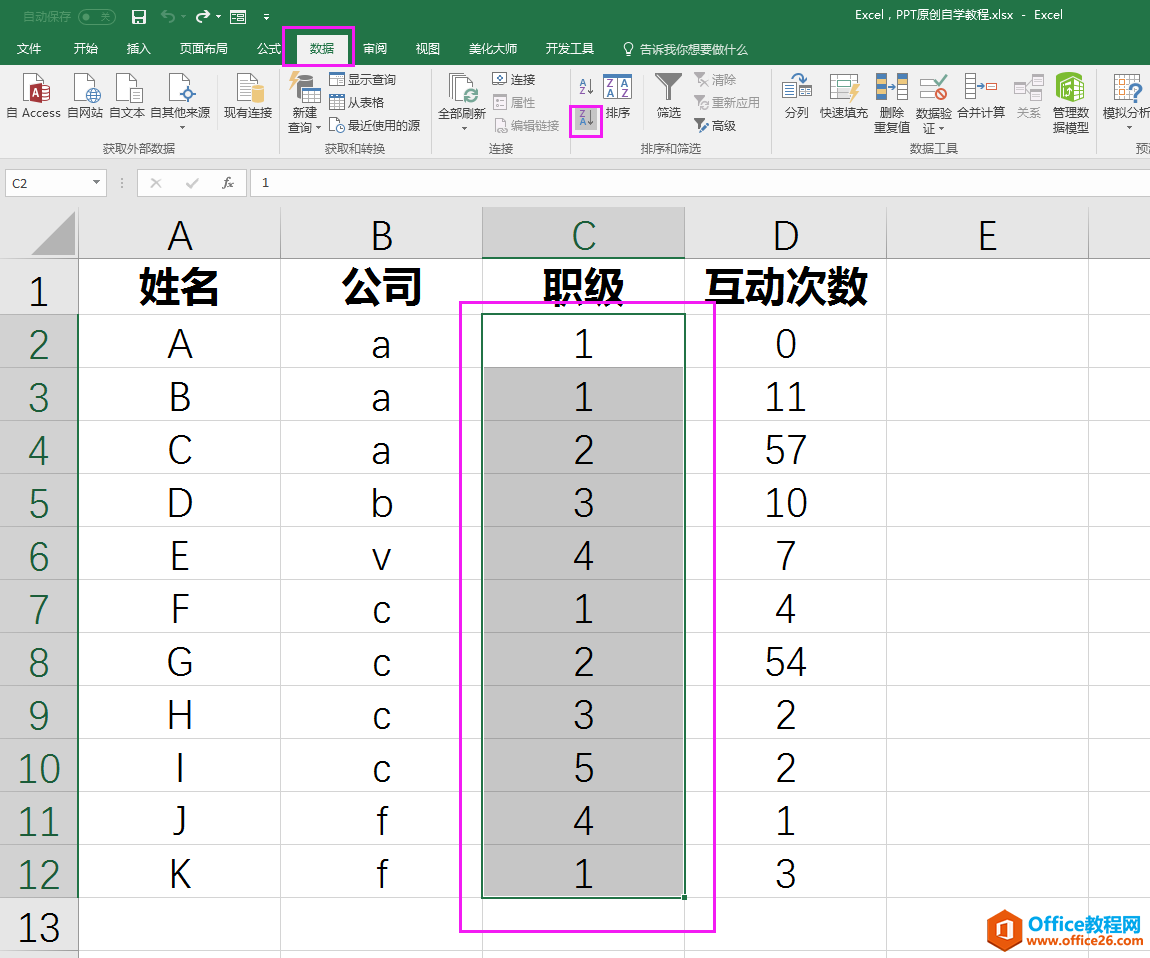Switch to the 开发工具 tab

(570, 49)
